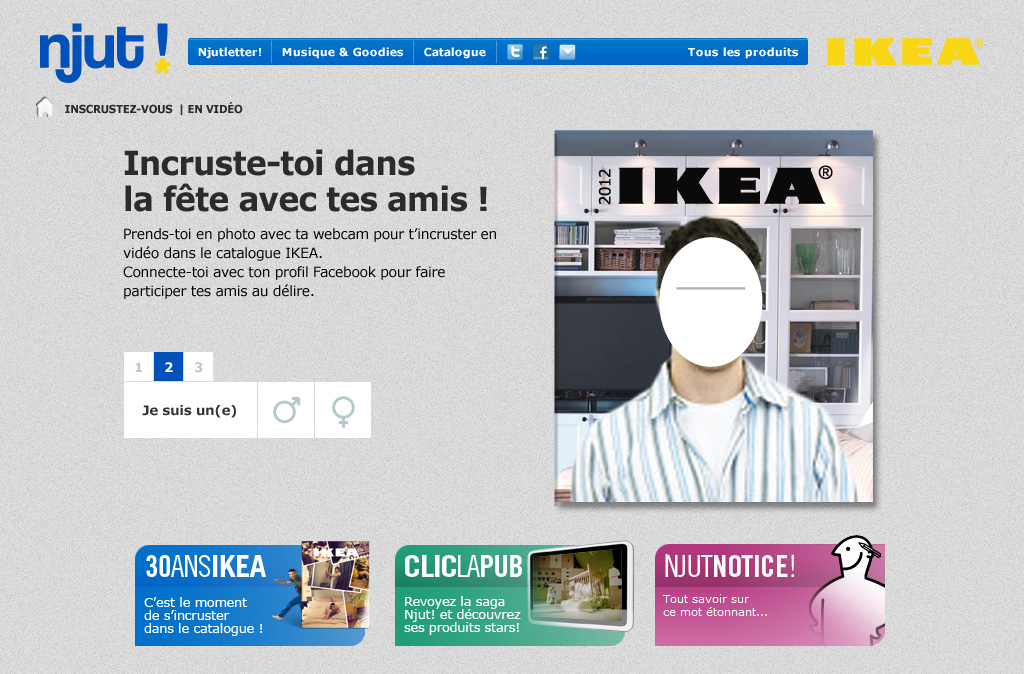Click the yellow IKEA logo
Viewport: 1024px width, 674px height.
tap(904, 52)
